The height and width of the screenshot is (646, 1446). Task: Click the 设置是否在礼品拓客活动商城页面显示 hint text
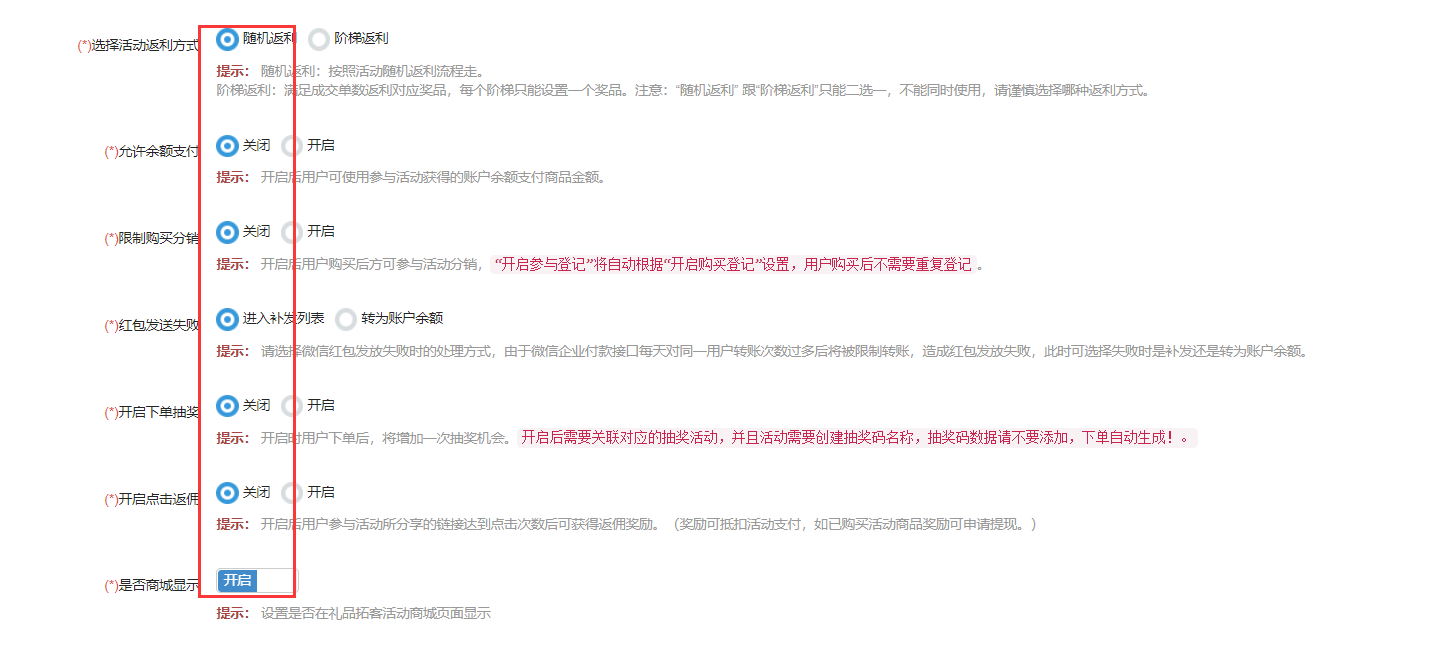point(375,613)
